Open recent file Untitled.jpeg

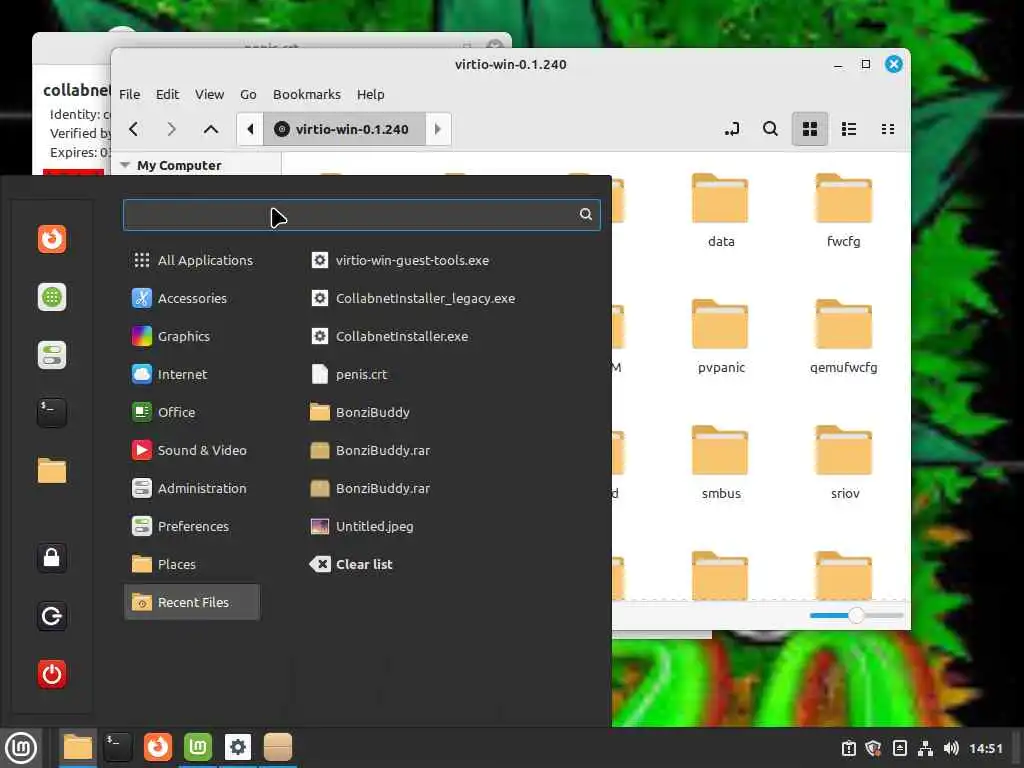[362, 526]
